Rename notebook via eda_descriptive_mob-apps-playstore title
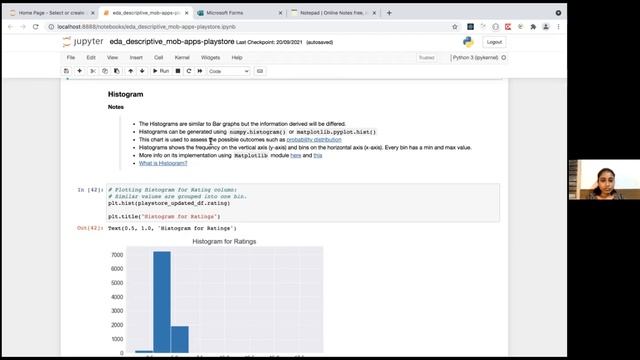 pyautogui.click(x=172, y=42)
